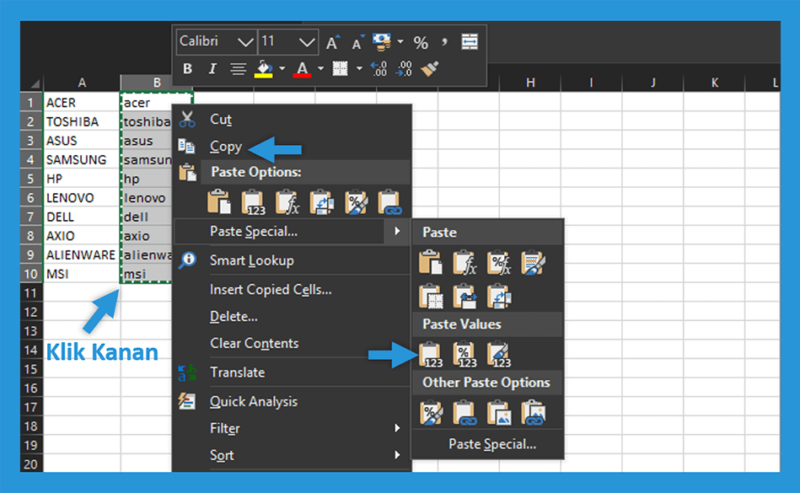Viewport: 800px width, 493px height.
Task: Click the Decrease Decimal icon
Action: click(404, 69)
